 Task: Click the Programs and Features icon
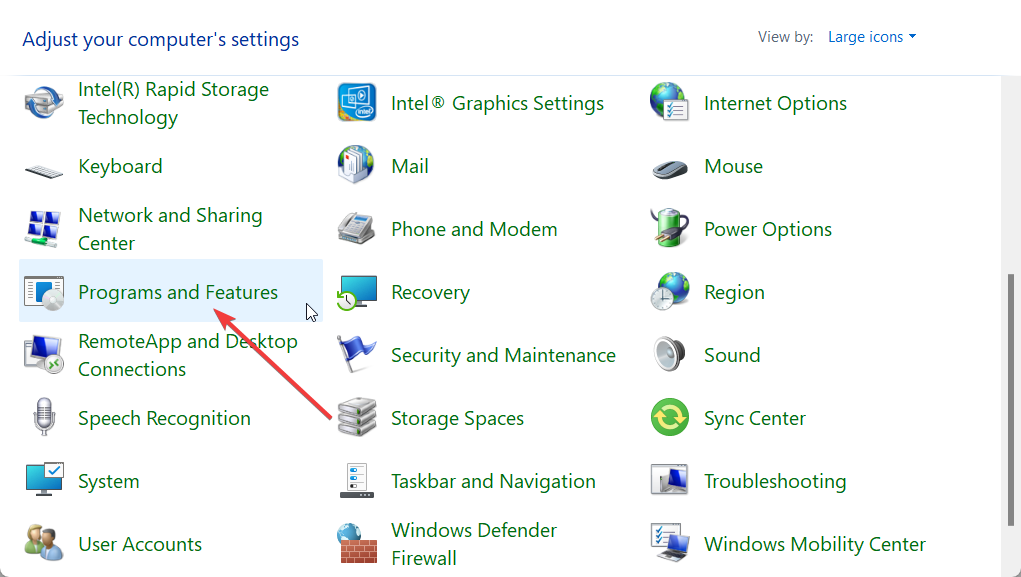(x=44, y=292)
